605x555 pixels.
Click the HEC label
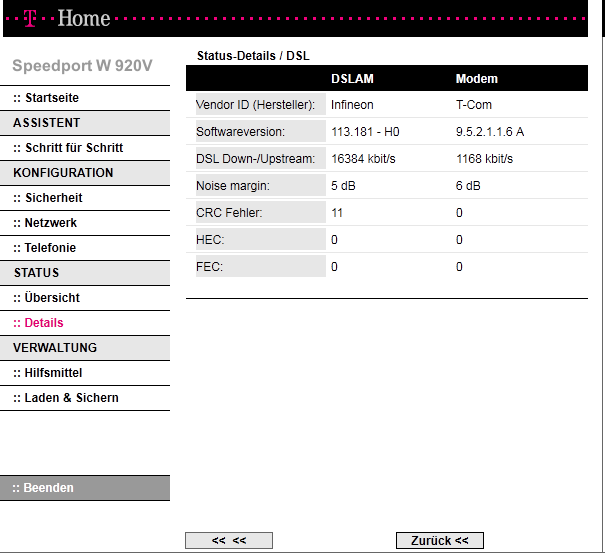210,240
